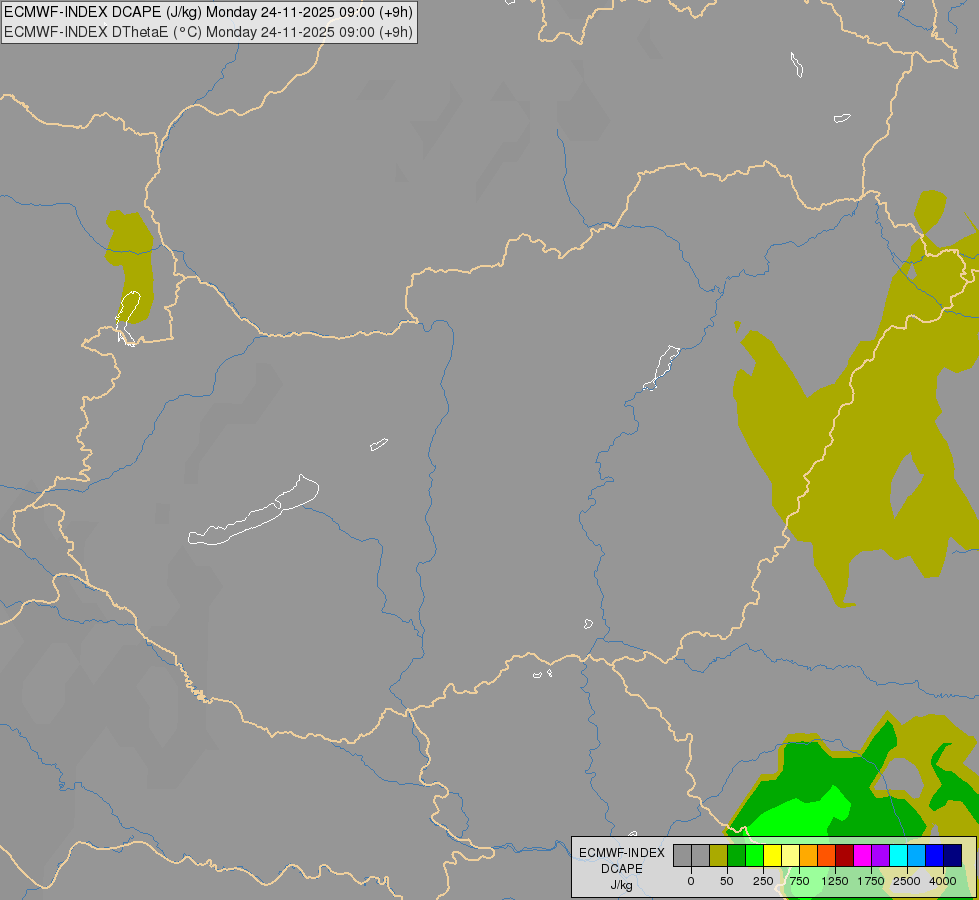The height and width of the screenshot is (900, 979).
Task: Pick the light blue legend swatch
Action: coord(917,855)
